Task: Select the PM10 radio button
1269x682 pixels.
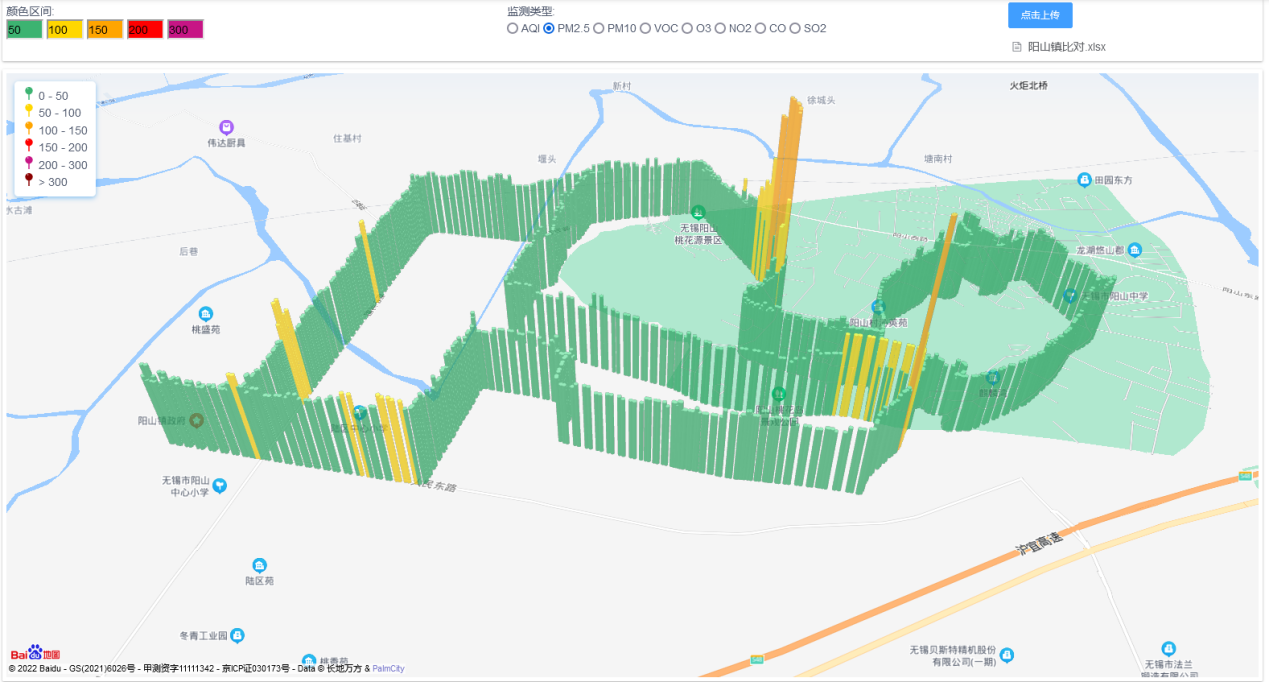Action: tap(599, 28)
